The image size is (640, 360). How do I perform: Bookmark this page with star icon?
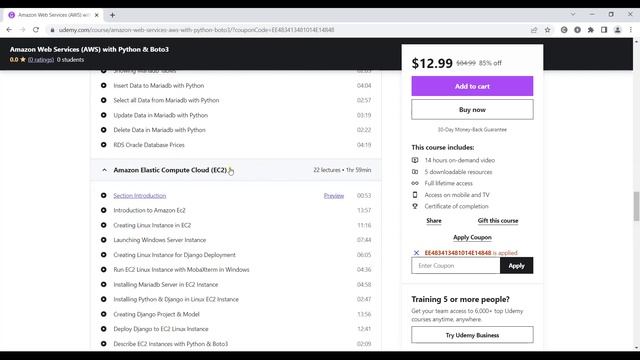[547, 30]
